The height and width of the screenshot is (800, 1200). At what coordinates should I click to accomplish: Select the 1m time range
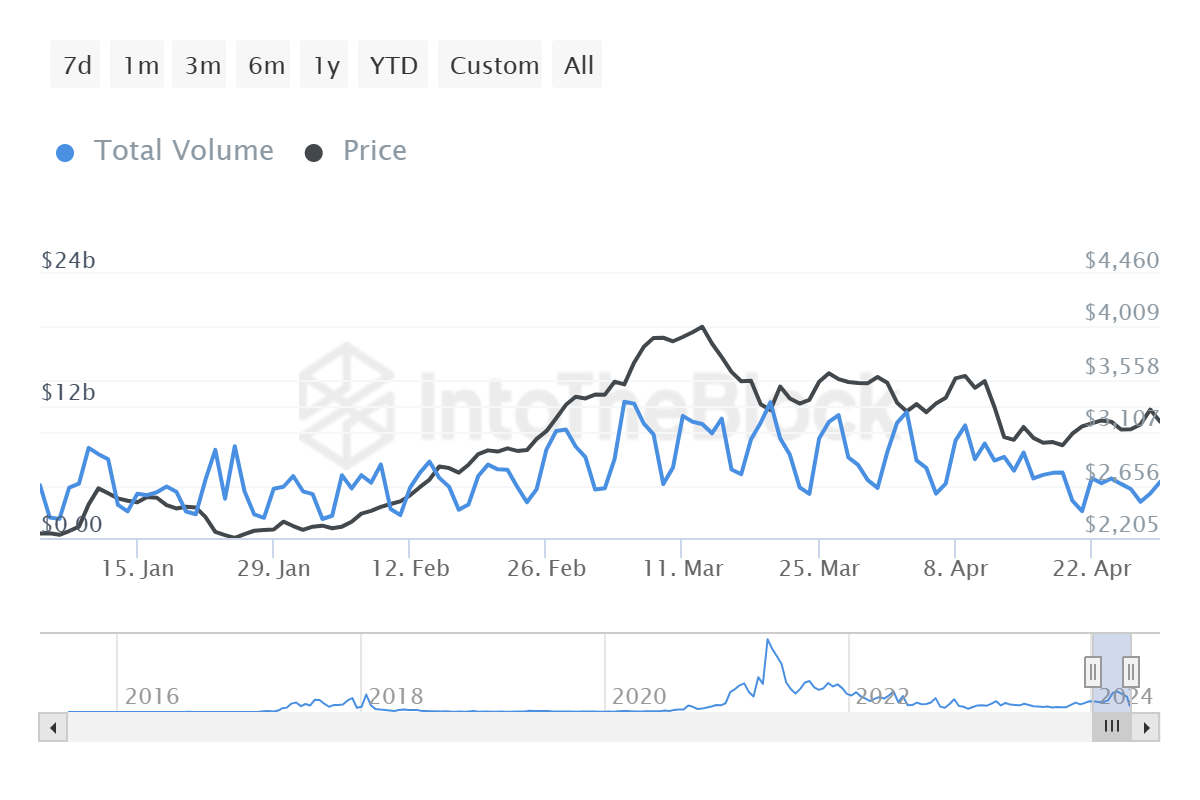140,66
